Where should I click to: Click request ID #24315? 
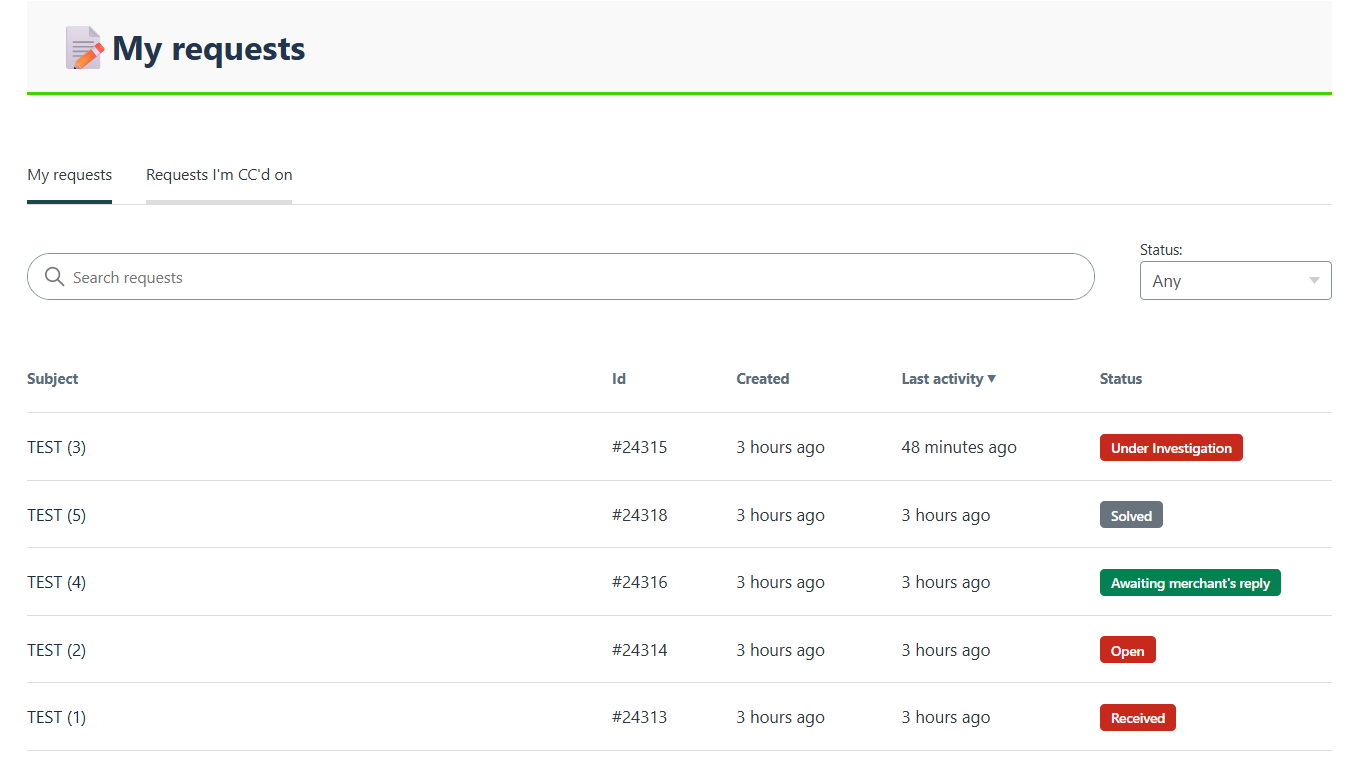coord(639,447)
